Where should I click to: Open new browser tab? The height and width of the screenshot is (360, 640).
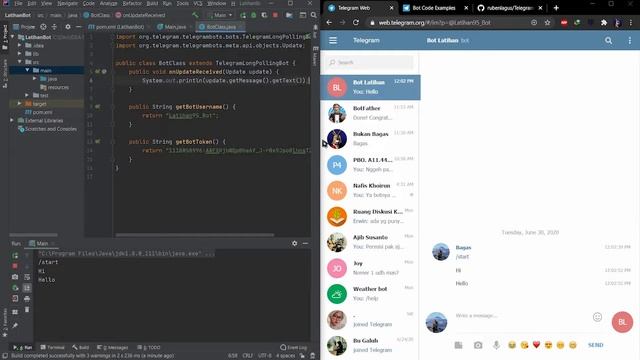(x=556, y=8)
